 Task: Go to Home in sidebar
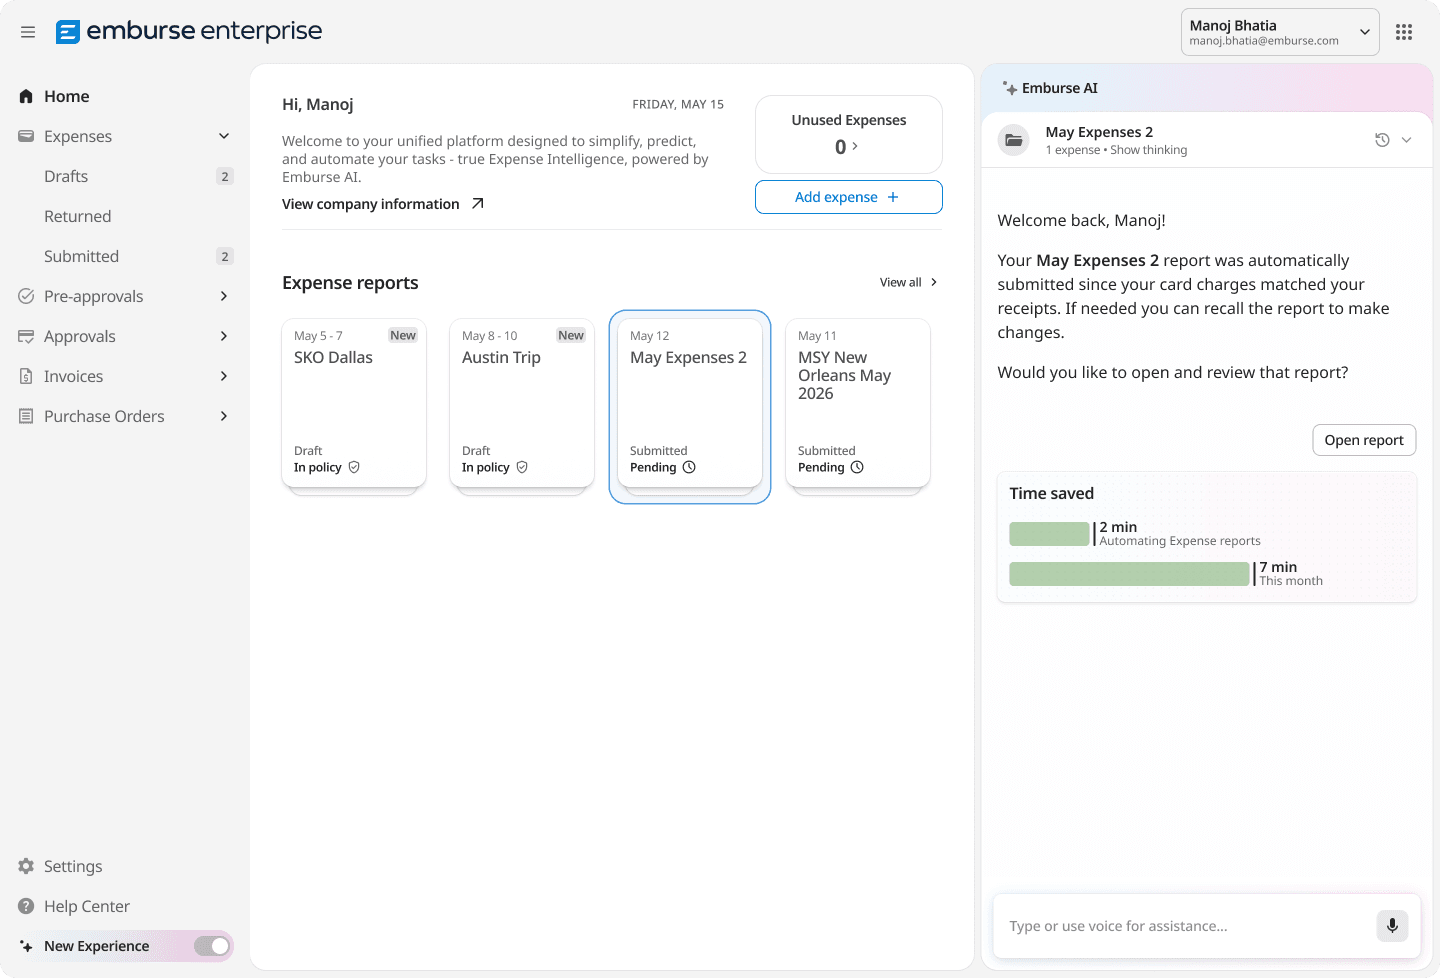[125, 96]
